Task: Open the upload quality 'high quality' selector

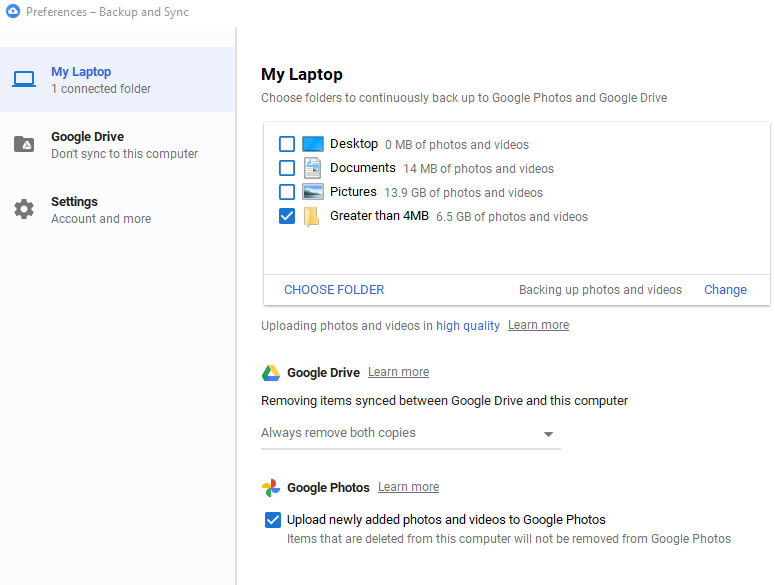Action: click(468, 326)
